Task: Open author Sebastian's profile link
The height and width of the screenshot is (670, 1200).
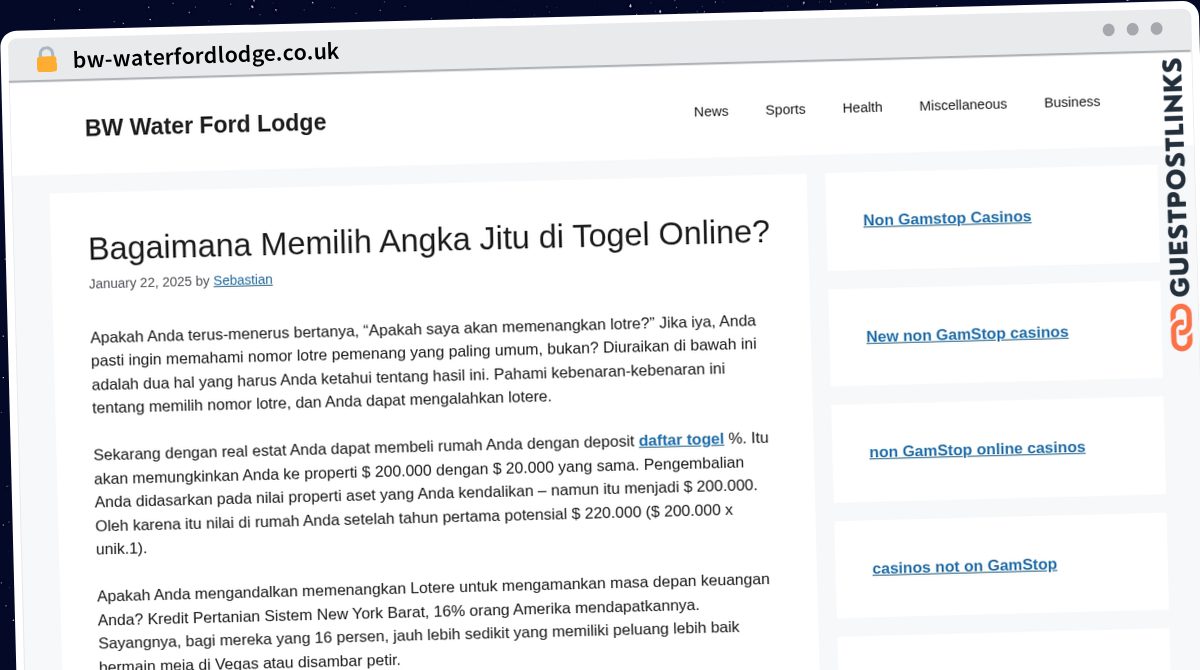Action: click(243, 280)
